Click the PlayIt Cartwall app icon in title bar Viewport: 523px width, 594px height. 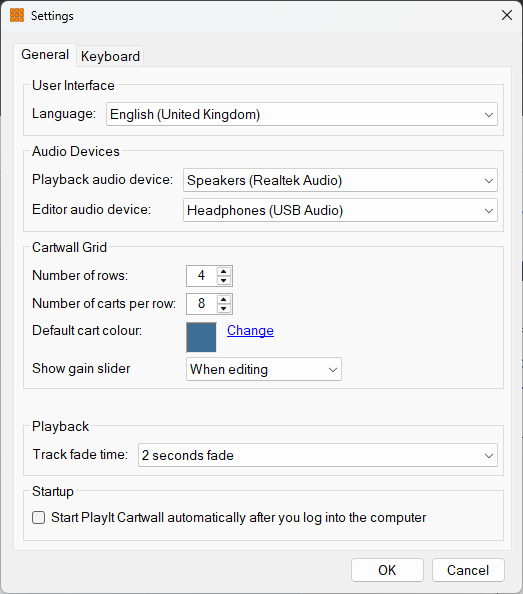point(17,16)
